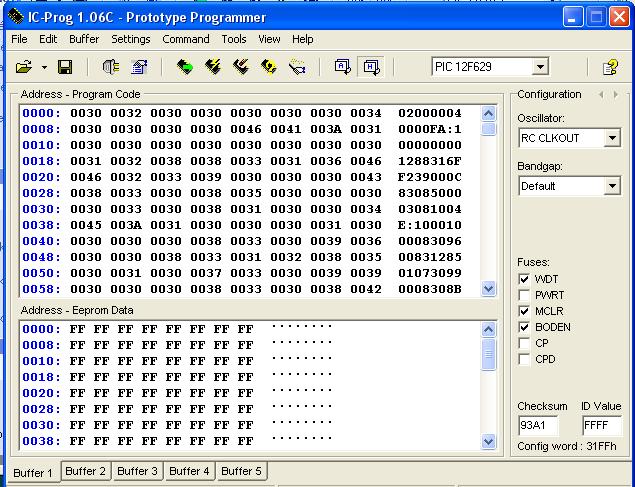Open the File menu
The image size is (635, 487).
click(19, 39)
